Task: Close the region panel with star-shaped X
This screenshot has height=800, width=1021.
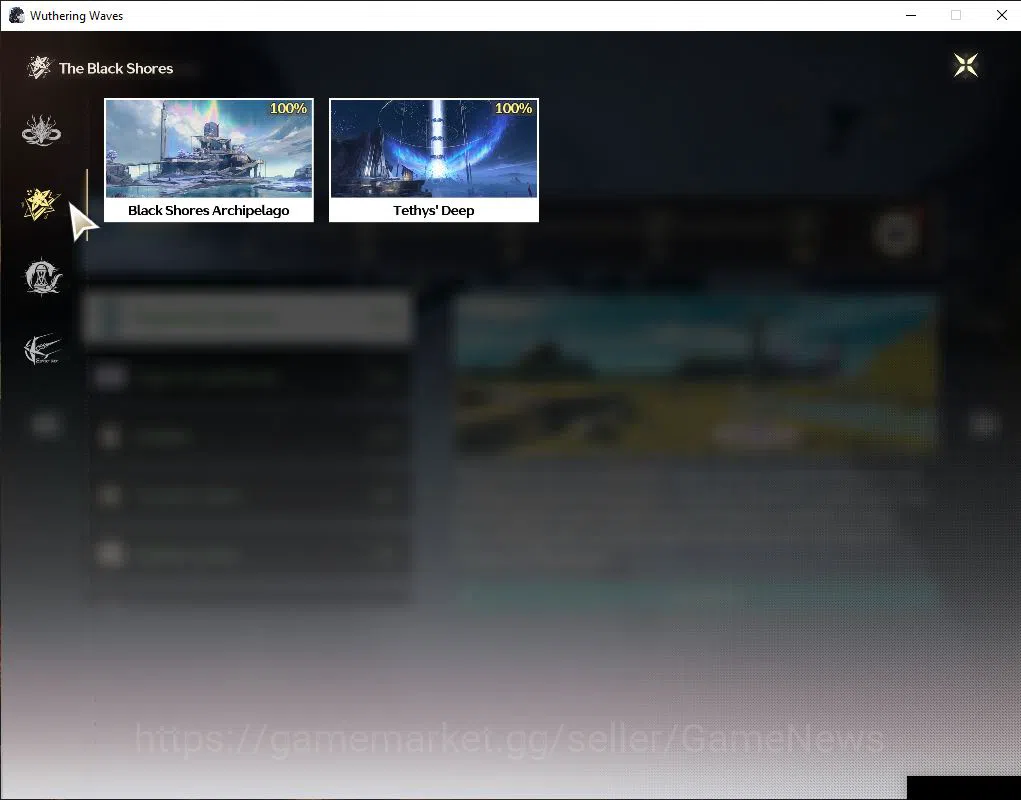Action: (966, 65)
